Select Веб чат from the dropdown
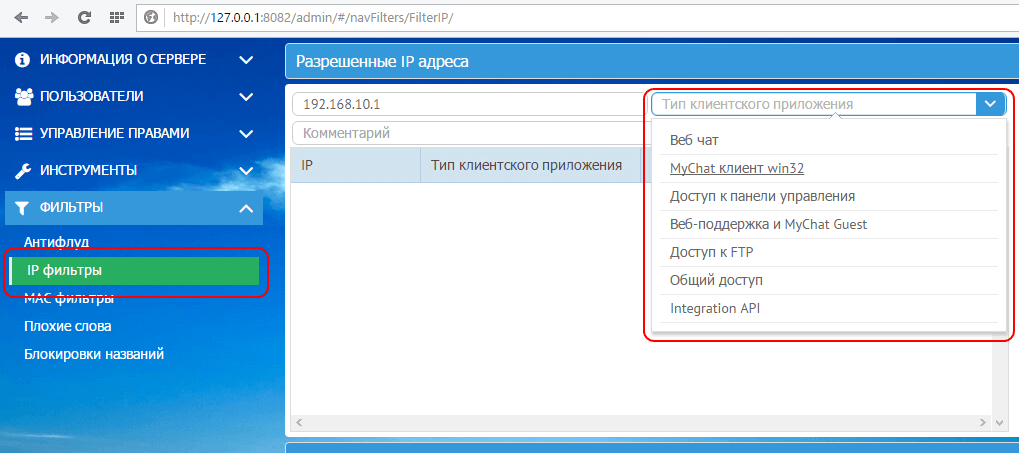Screen dimensions: 1019x453 click(x=694, y=141)
